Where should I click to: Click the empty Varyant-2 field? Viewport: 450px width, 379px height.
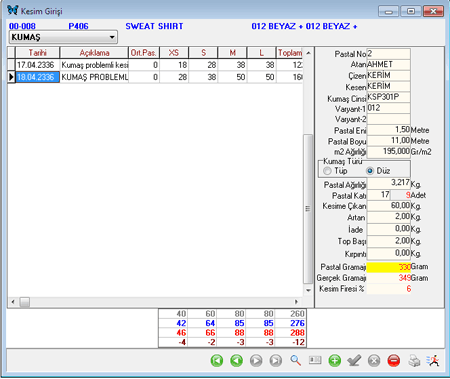388,119
